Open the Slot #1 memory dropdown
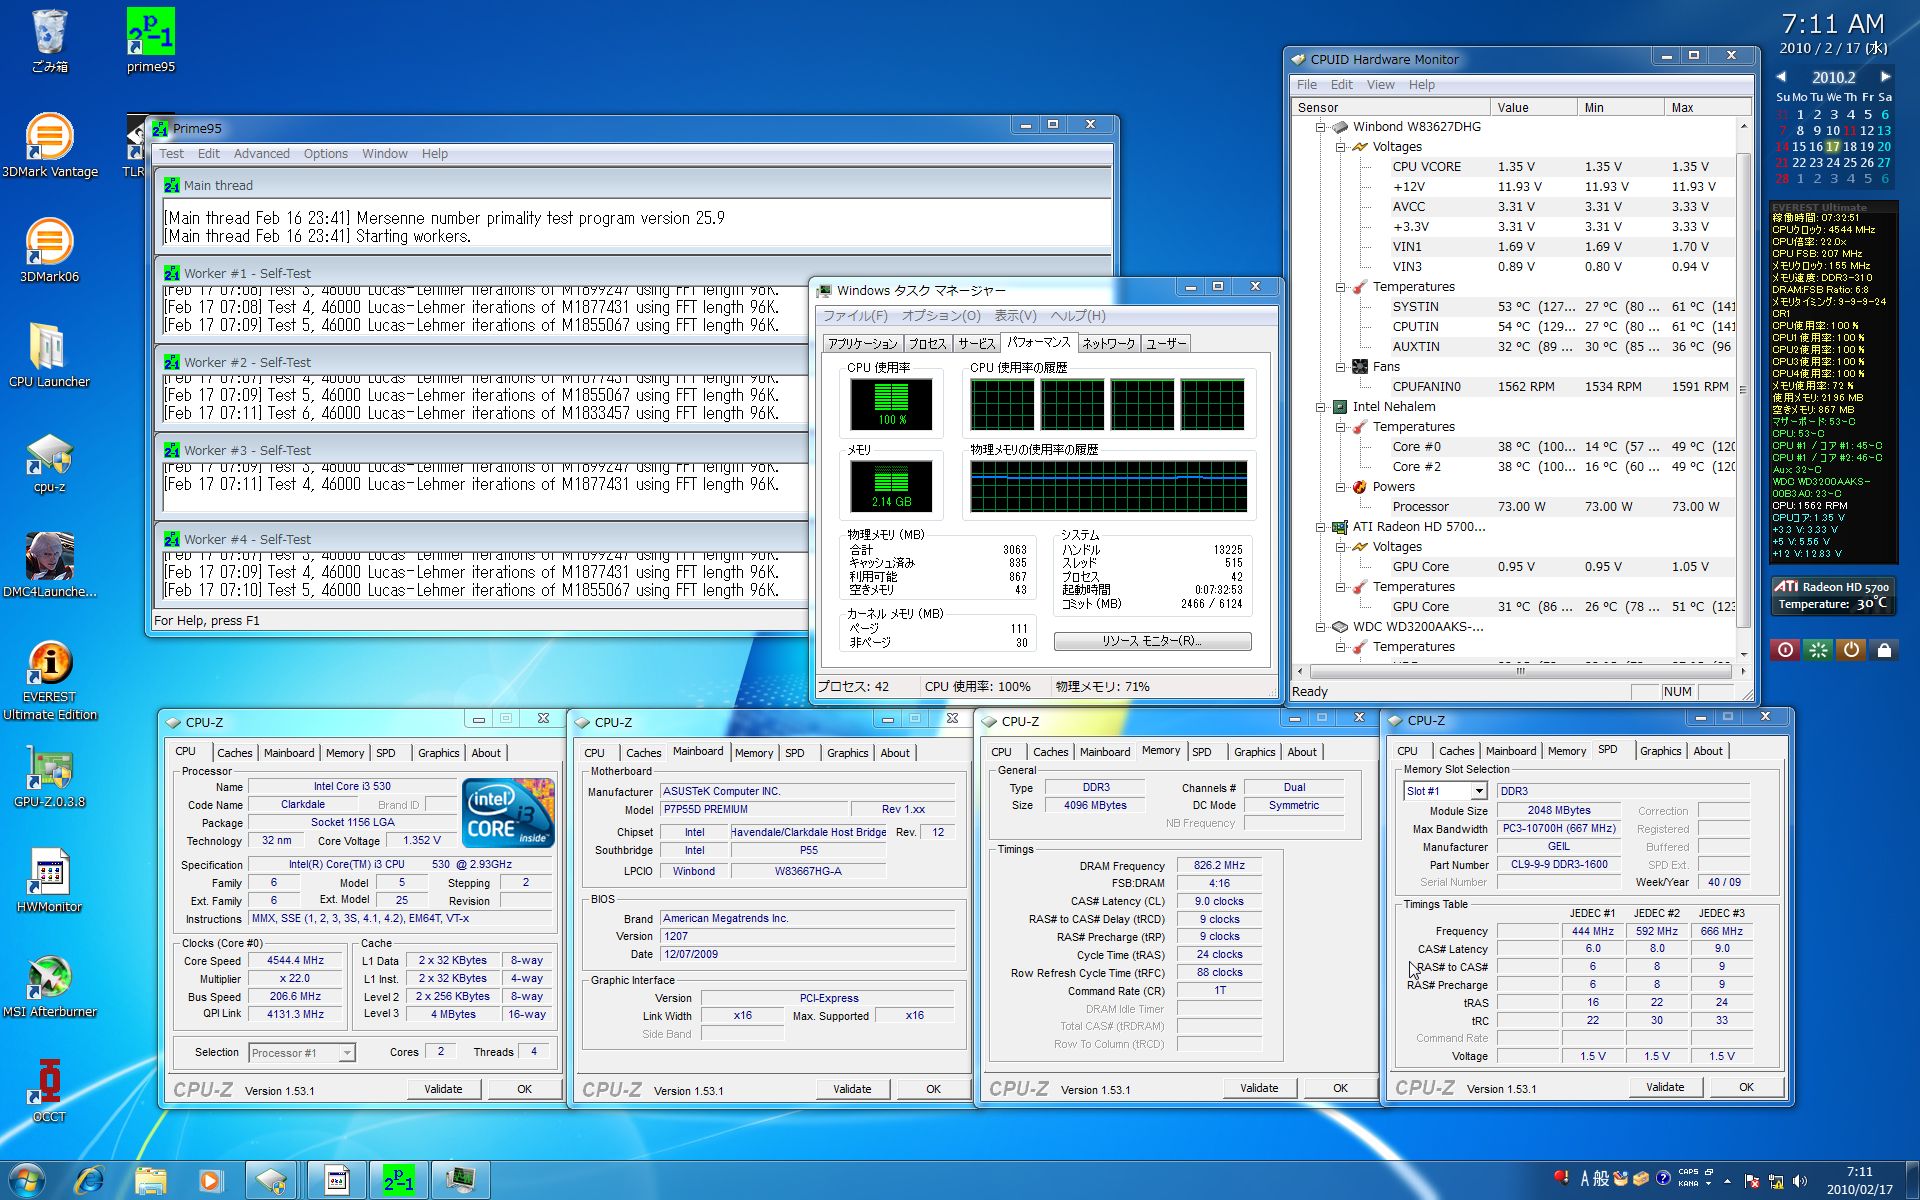This screenshot has width=1920, height=1200. point(1478,791)
